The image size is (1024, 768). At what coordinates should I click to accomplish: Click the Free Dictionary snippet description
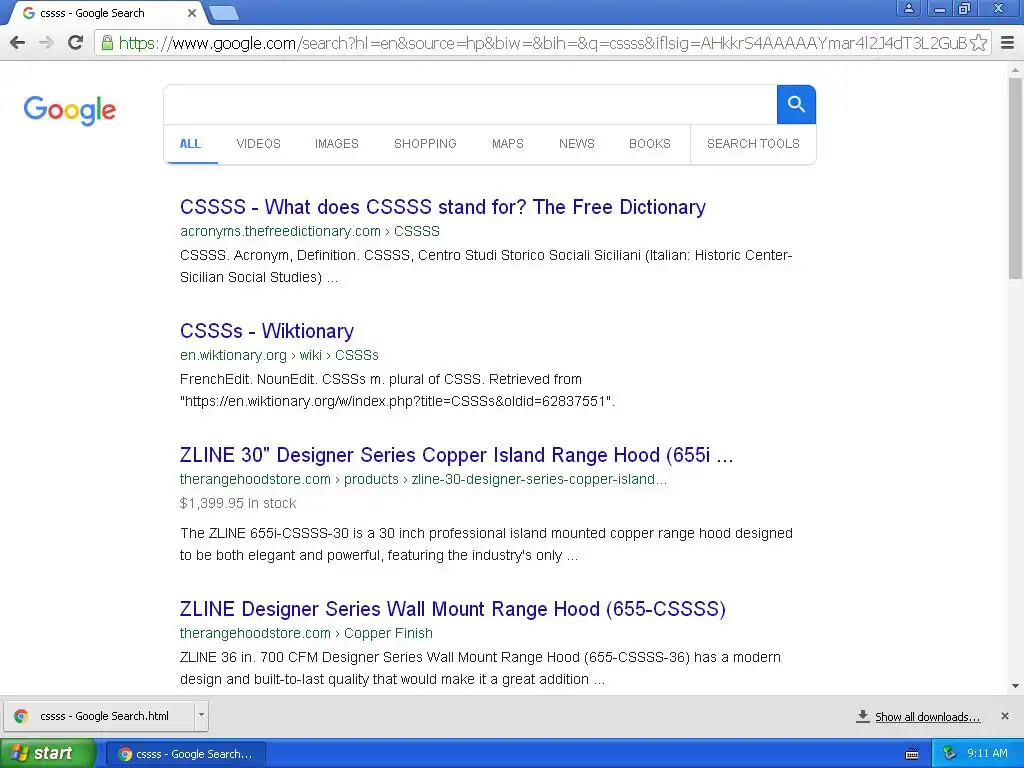486,266
